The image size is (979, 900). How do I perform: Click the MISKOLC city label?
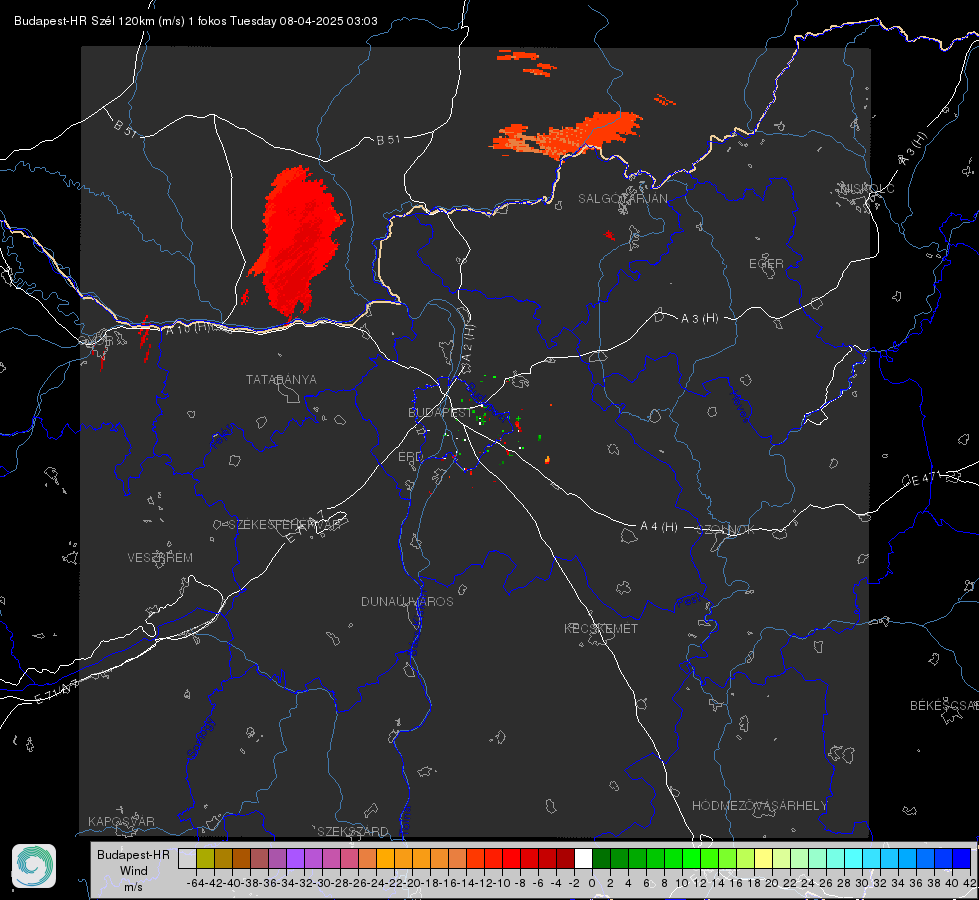pos(867,189)
